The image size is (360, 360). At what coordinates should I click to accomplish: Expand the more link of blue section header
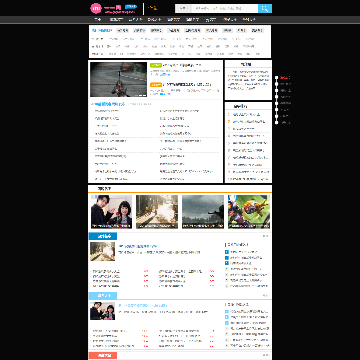point(265,236)
